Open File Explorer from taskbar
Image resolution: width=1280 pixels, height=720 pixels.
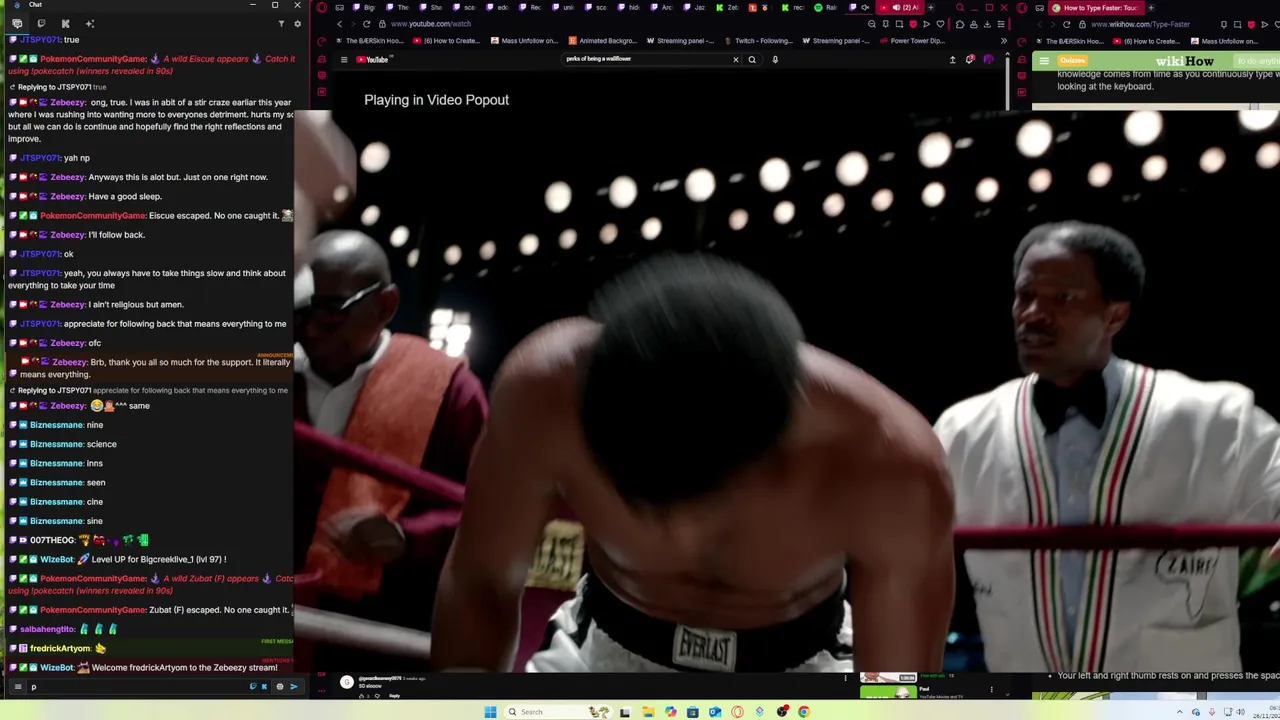pos(648,712)
